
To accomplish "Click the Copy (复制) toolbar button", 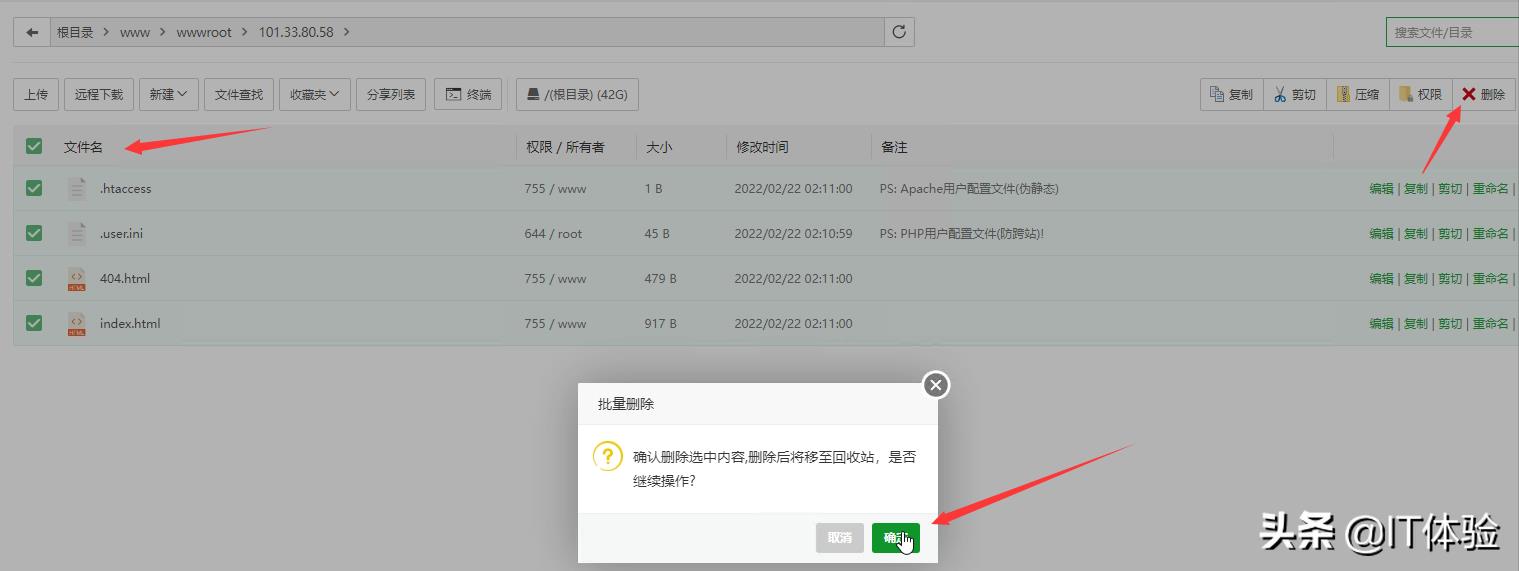I will [1231, 94].
